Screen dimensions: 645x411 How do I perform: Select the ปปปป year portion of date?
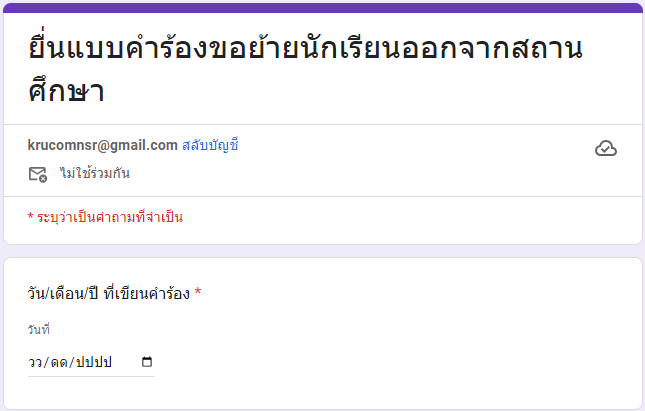(x=94, y=362)
